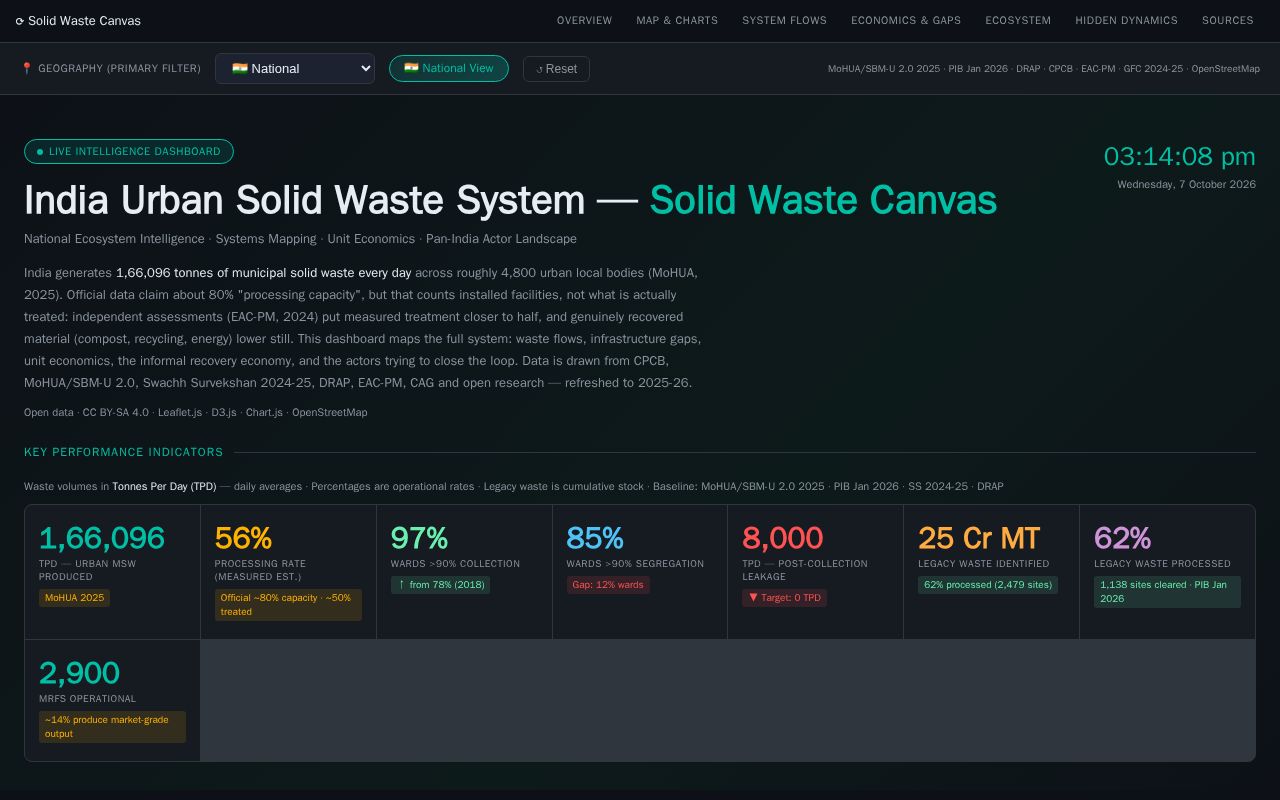Click the 2,900 MRFs operational value

pyautogui.click(x=79, y=673)
